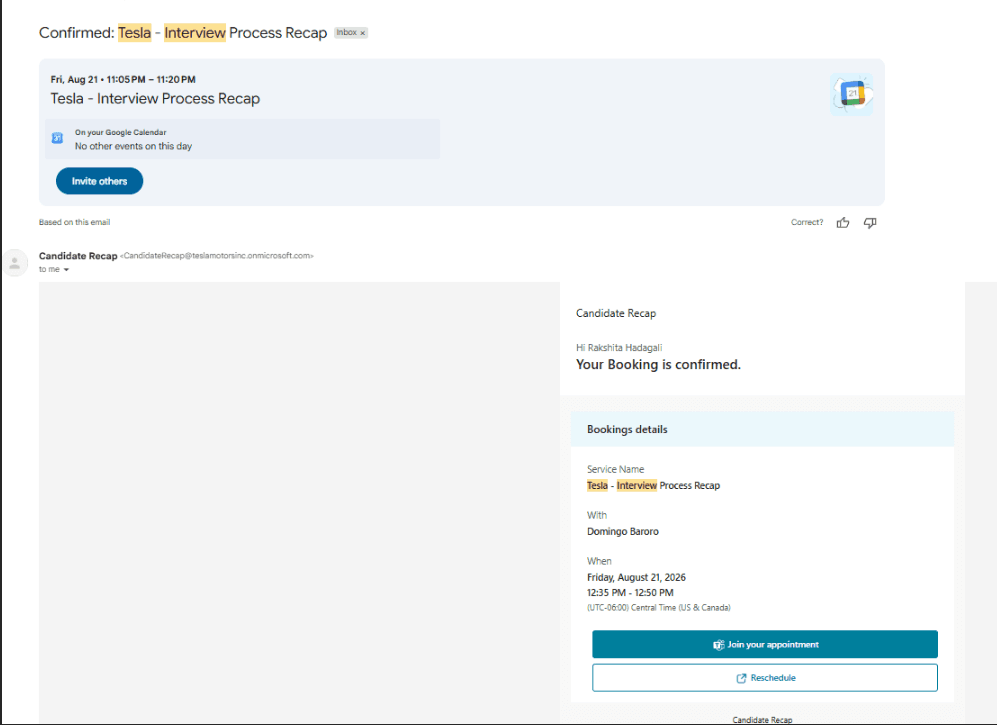Image resolution: width=997 pixels, height=725 pixels.
Task: Click the email subject Confirmed: Tesla - Interview Process Recap
Action: click(183, 33)
